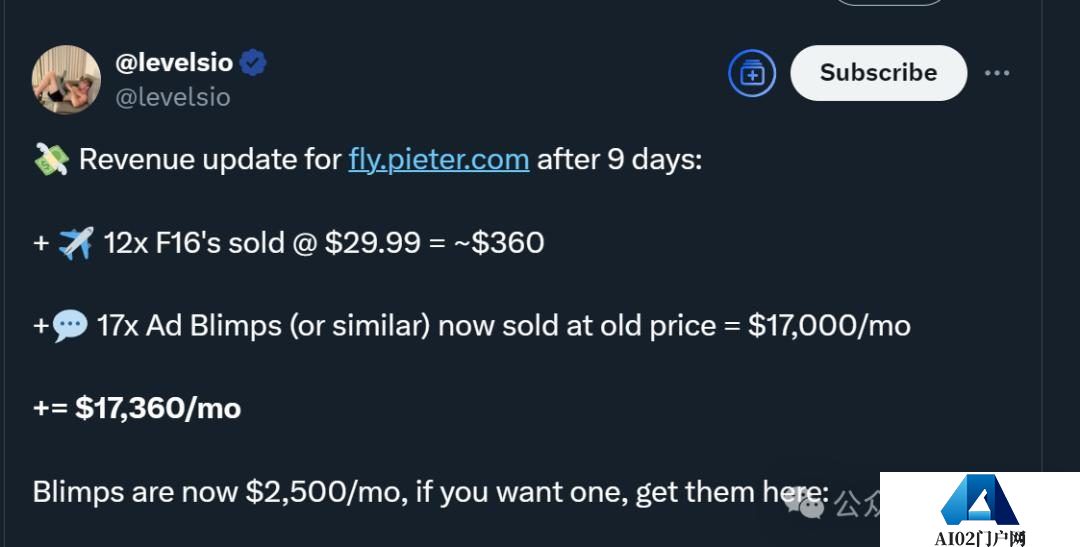Click the "Revenue update for" text
The width and height of the screenshot is (1080, 547).
coord(210,159)
